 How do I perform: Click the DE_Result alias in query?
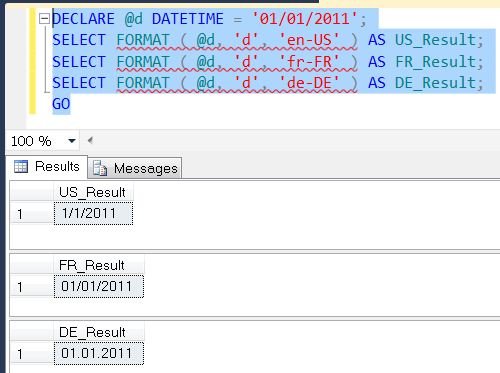click(x=436, y=83)
